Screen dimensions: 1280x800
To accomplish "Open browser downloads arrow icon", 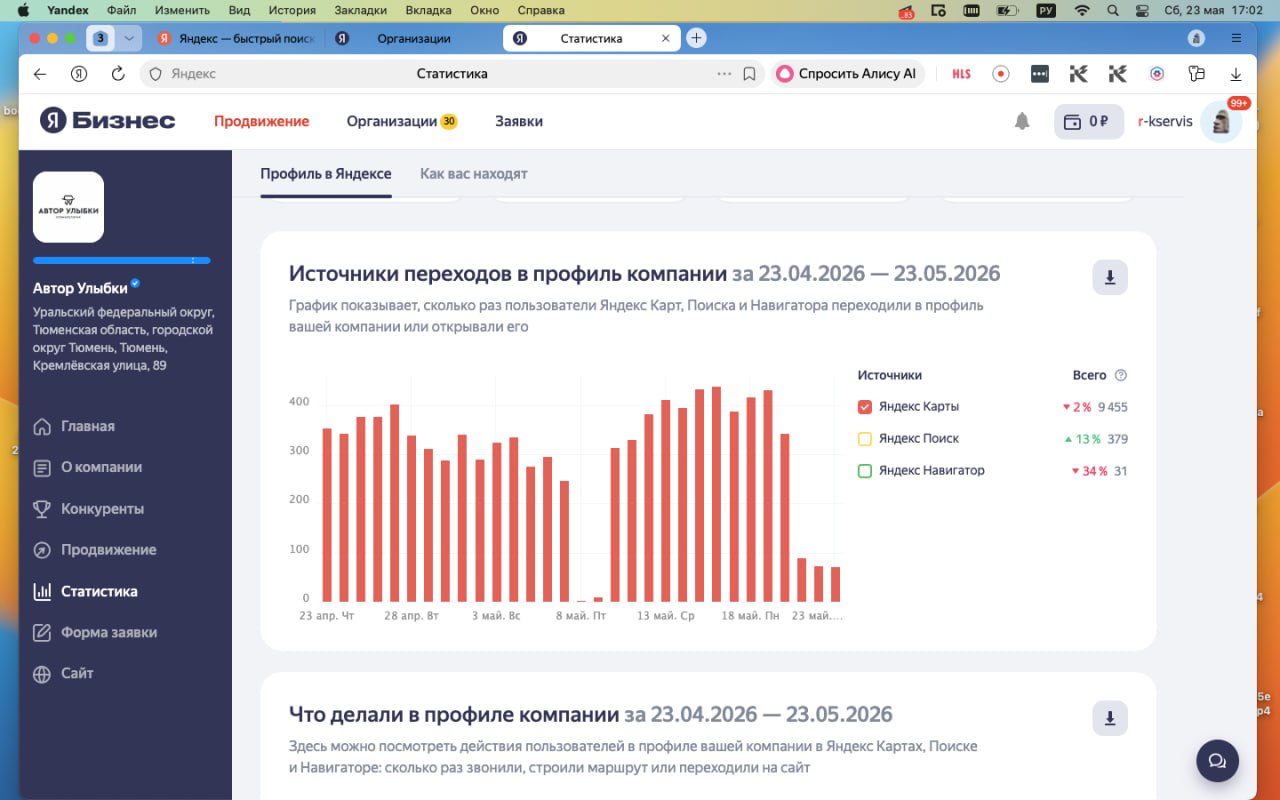I will 1236,74.
